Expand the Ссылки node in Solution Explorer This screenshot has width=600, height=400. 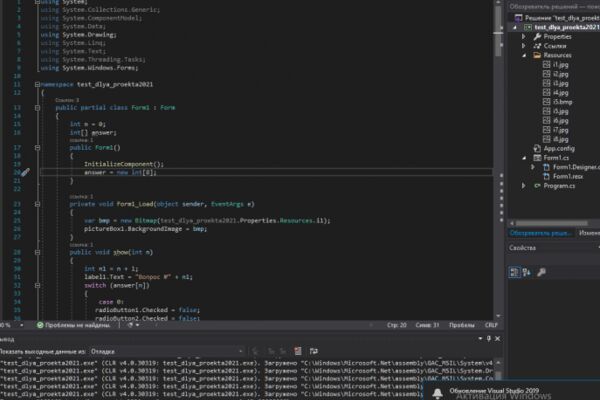pos(524,46)
